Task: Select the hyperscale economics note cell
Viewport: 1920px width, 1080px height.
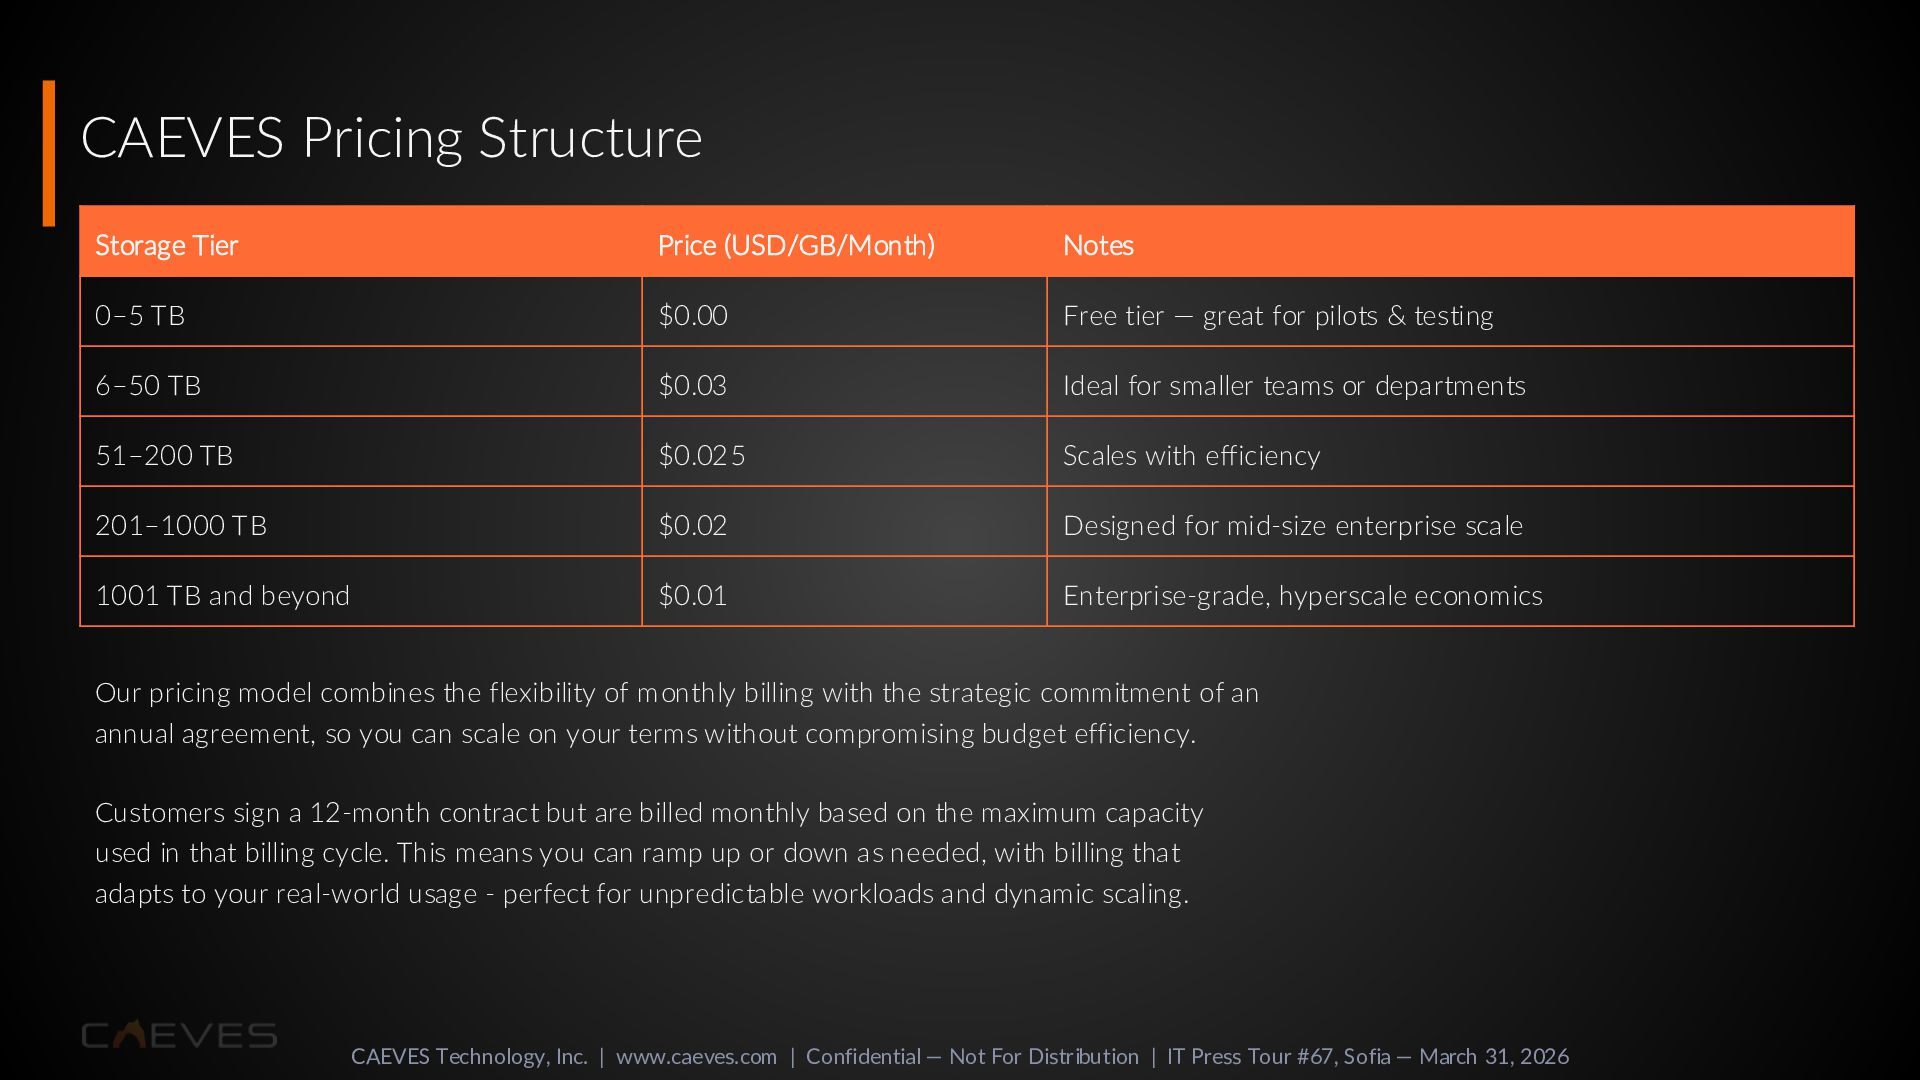Action: (x=1302, y=595)
